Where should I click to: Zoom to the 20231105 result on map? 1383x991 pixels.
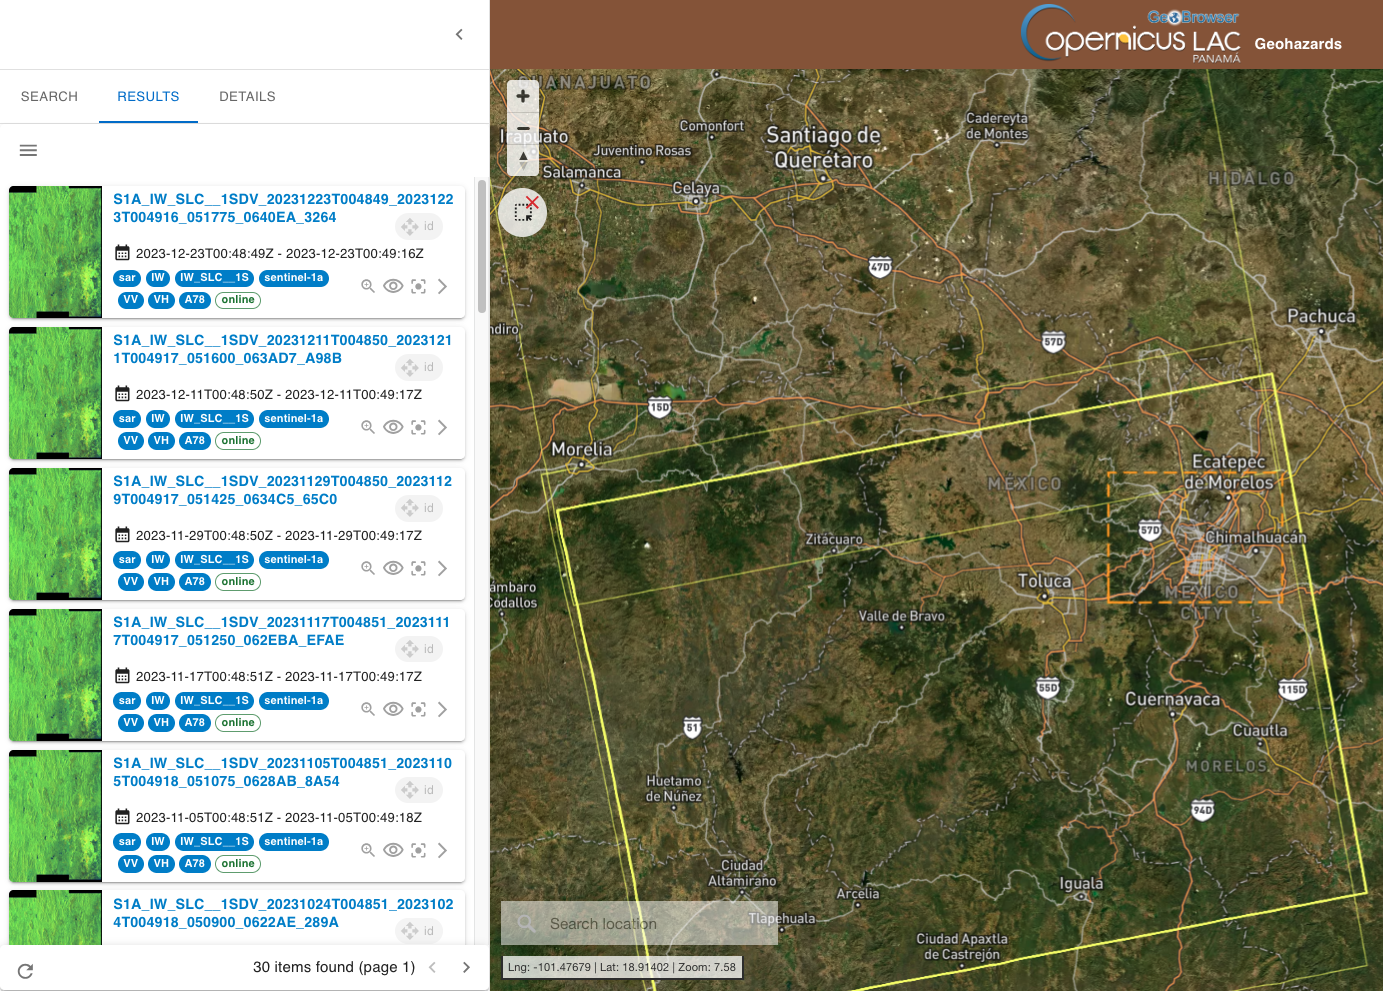coord(368,850)
